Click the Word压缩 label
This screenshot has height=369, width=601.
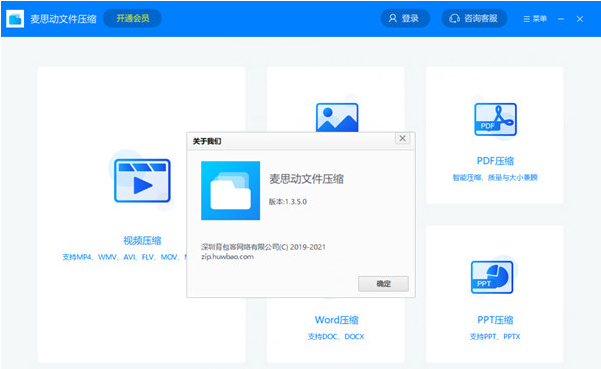(x=337, y=320)
